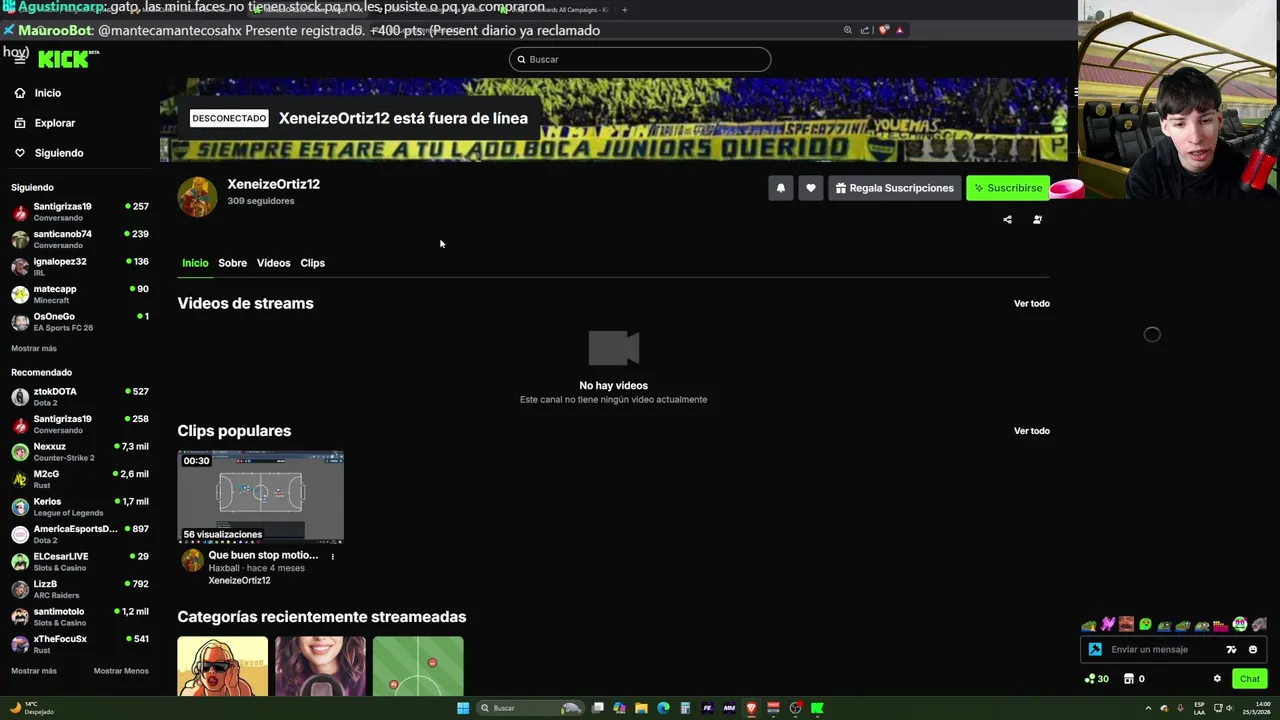This screenshot has height=720, width=1280.
Task: Toggle the heart follow button
Action: point(811,188)
